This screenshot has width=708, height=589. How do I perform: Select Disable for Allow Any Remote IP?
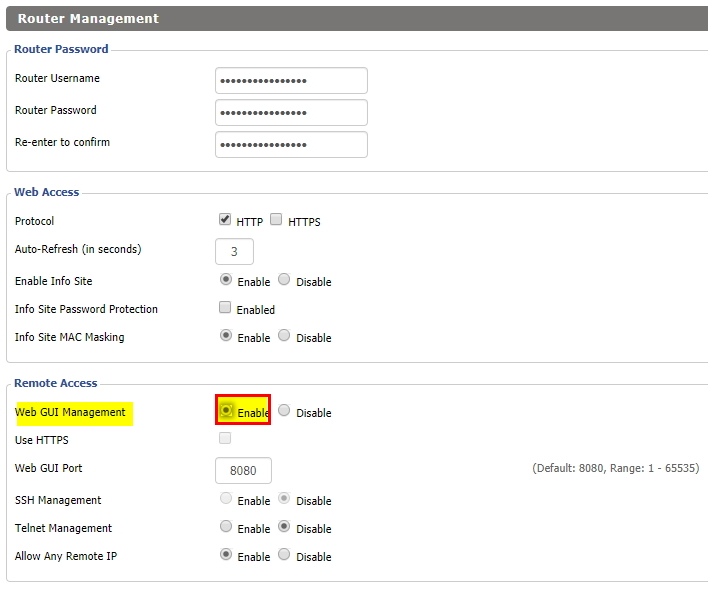(x=284, y=555)
